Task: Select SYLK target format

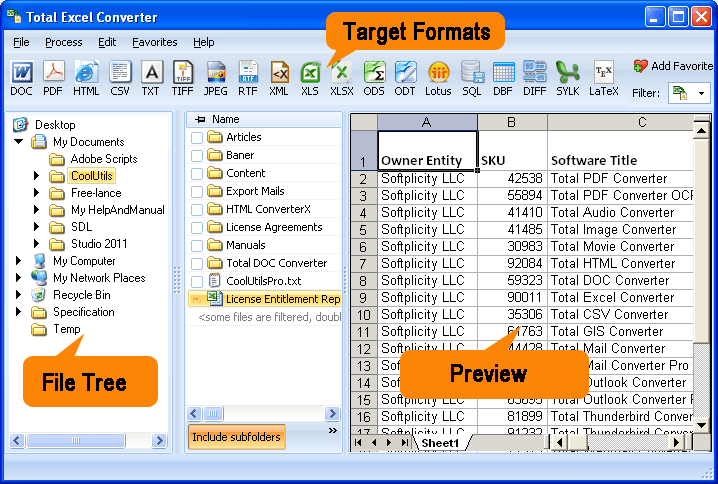Action: point(568,78)
